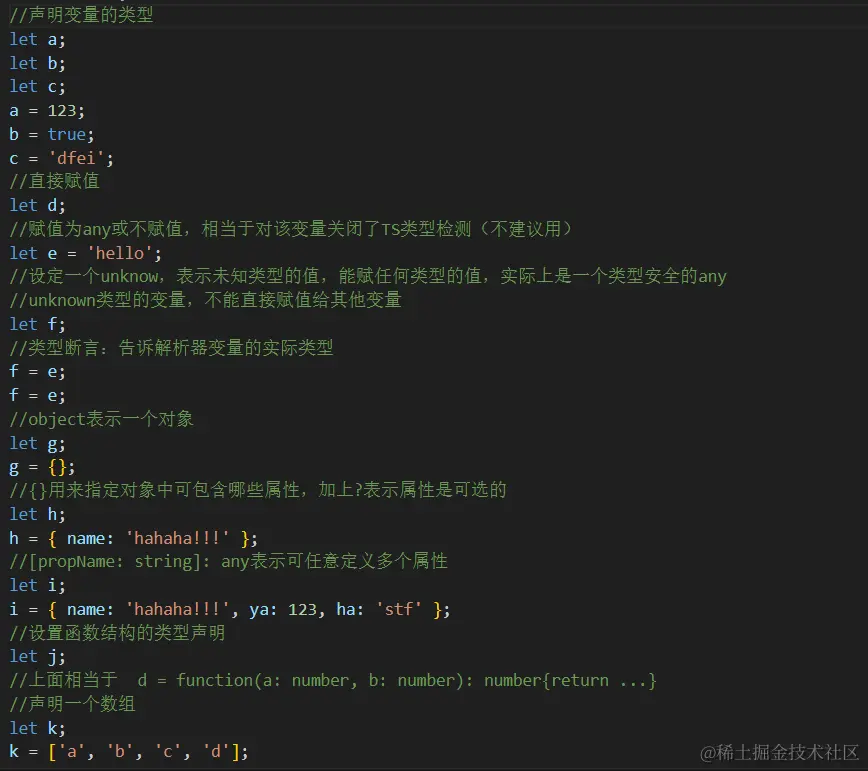
Task: Click the line 'let j;'
Action: (x=37, y=656)
